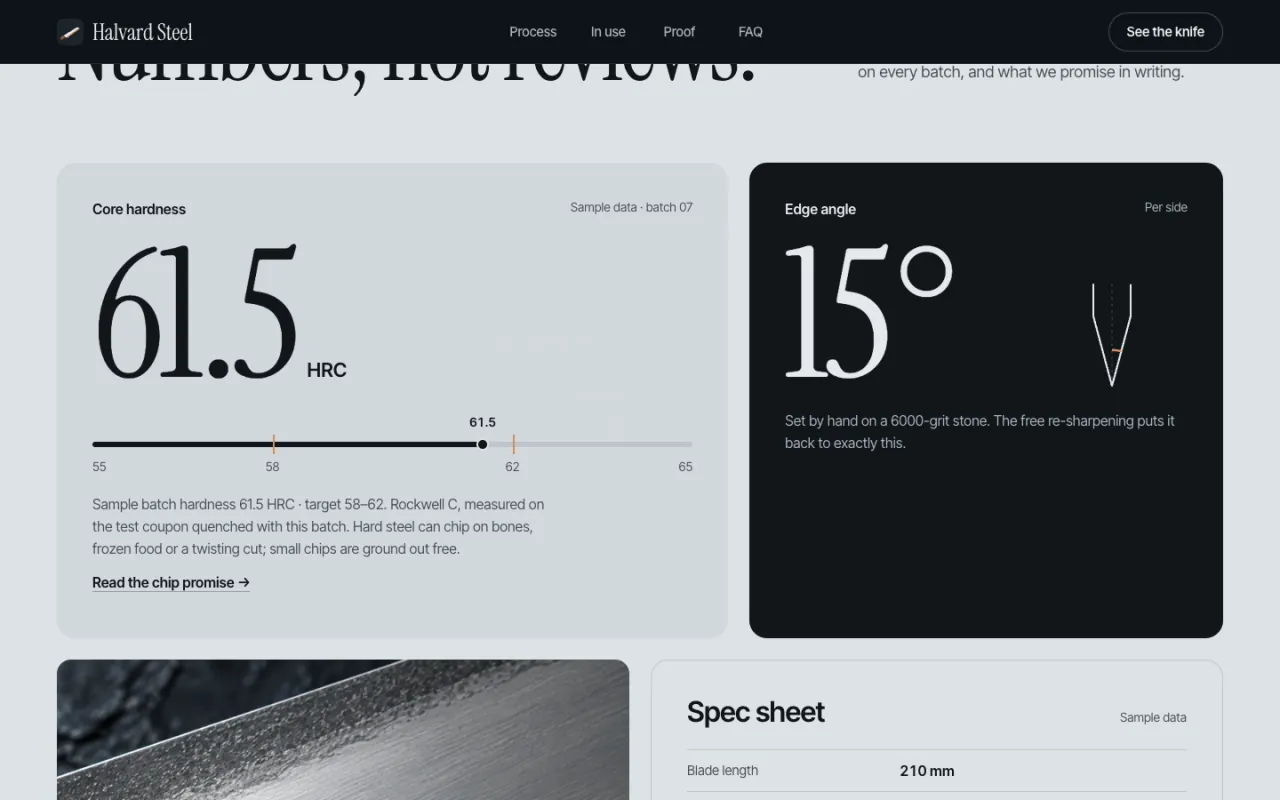The image size is (1280, 800).
Task: Select Proof in the top navigation
Action: point(679,32)
